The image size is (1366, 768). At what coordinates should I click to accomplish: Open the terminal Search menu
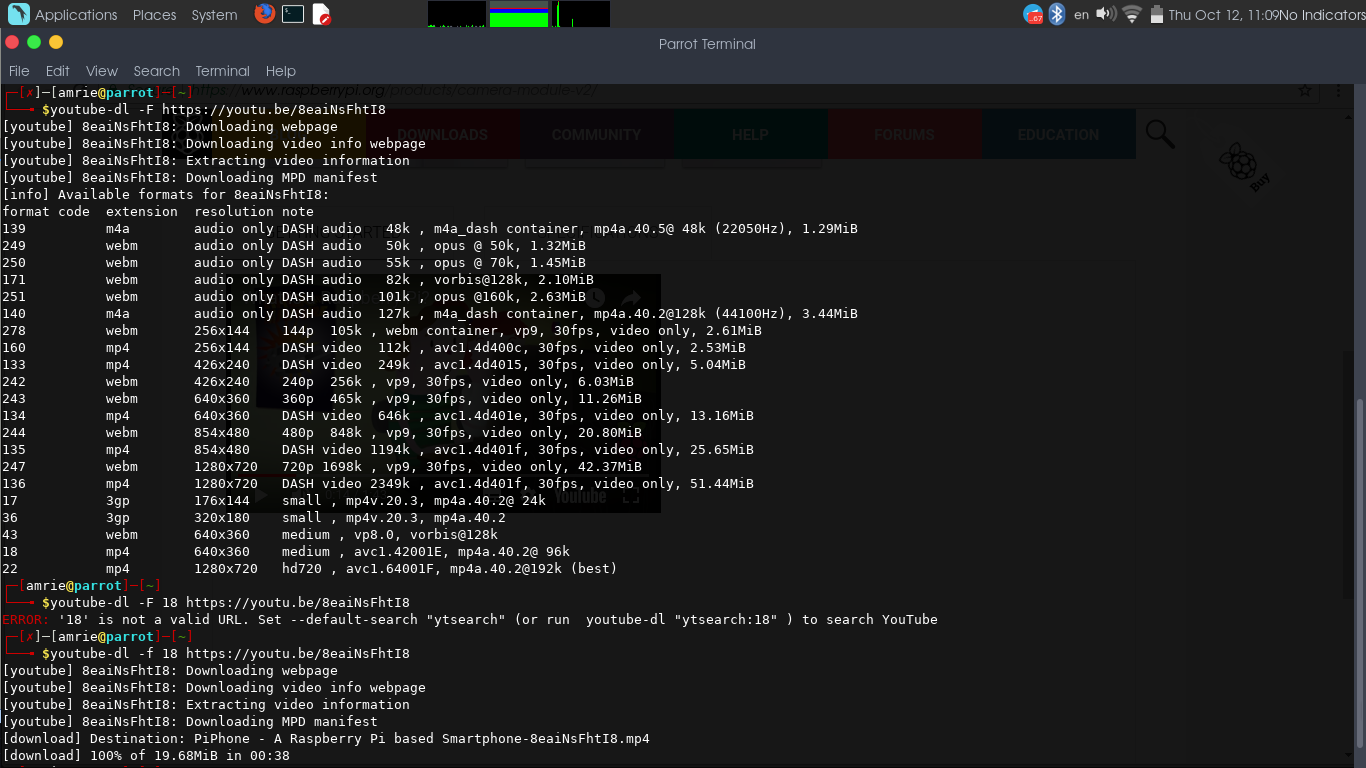click(157, 71)
